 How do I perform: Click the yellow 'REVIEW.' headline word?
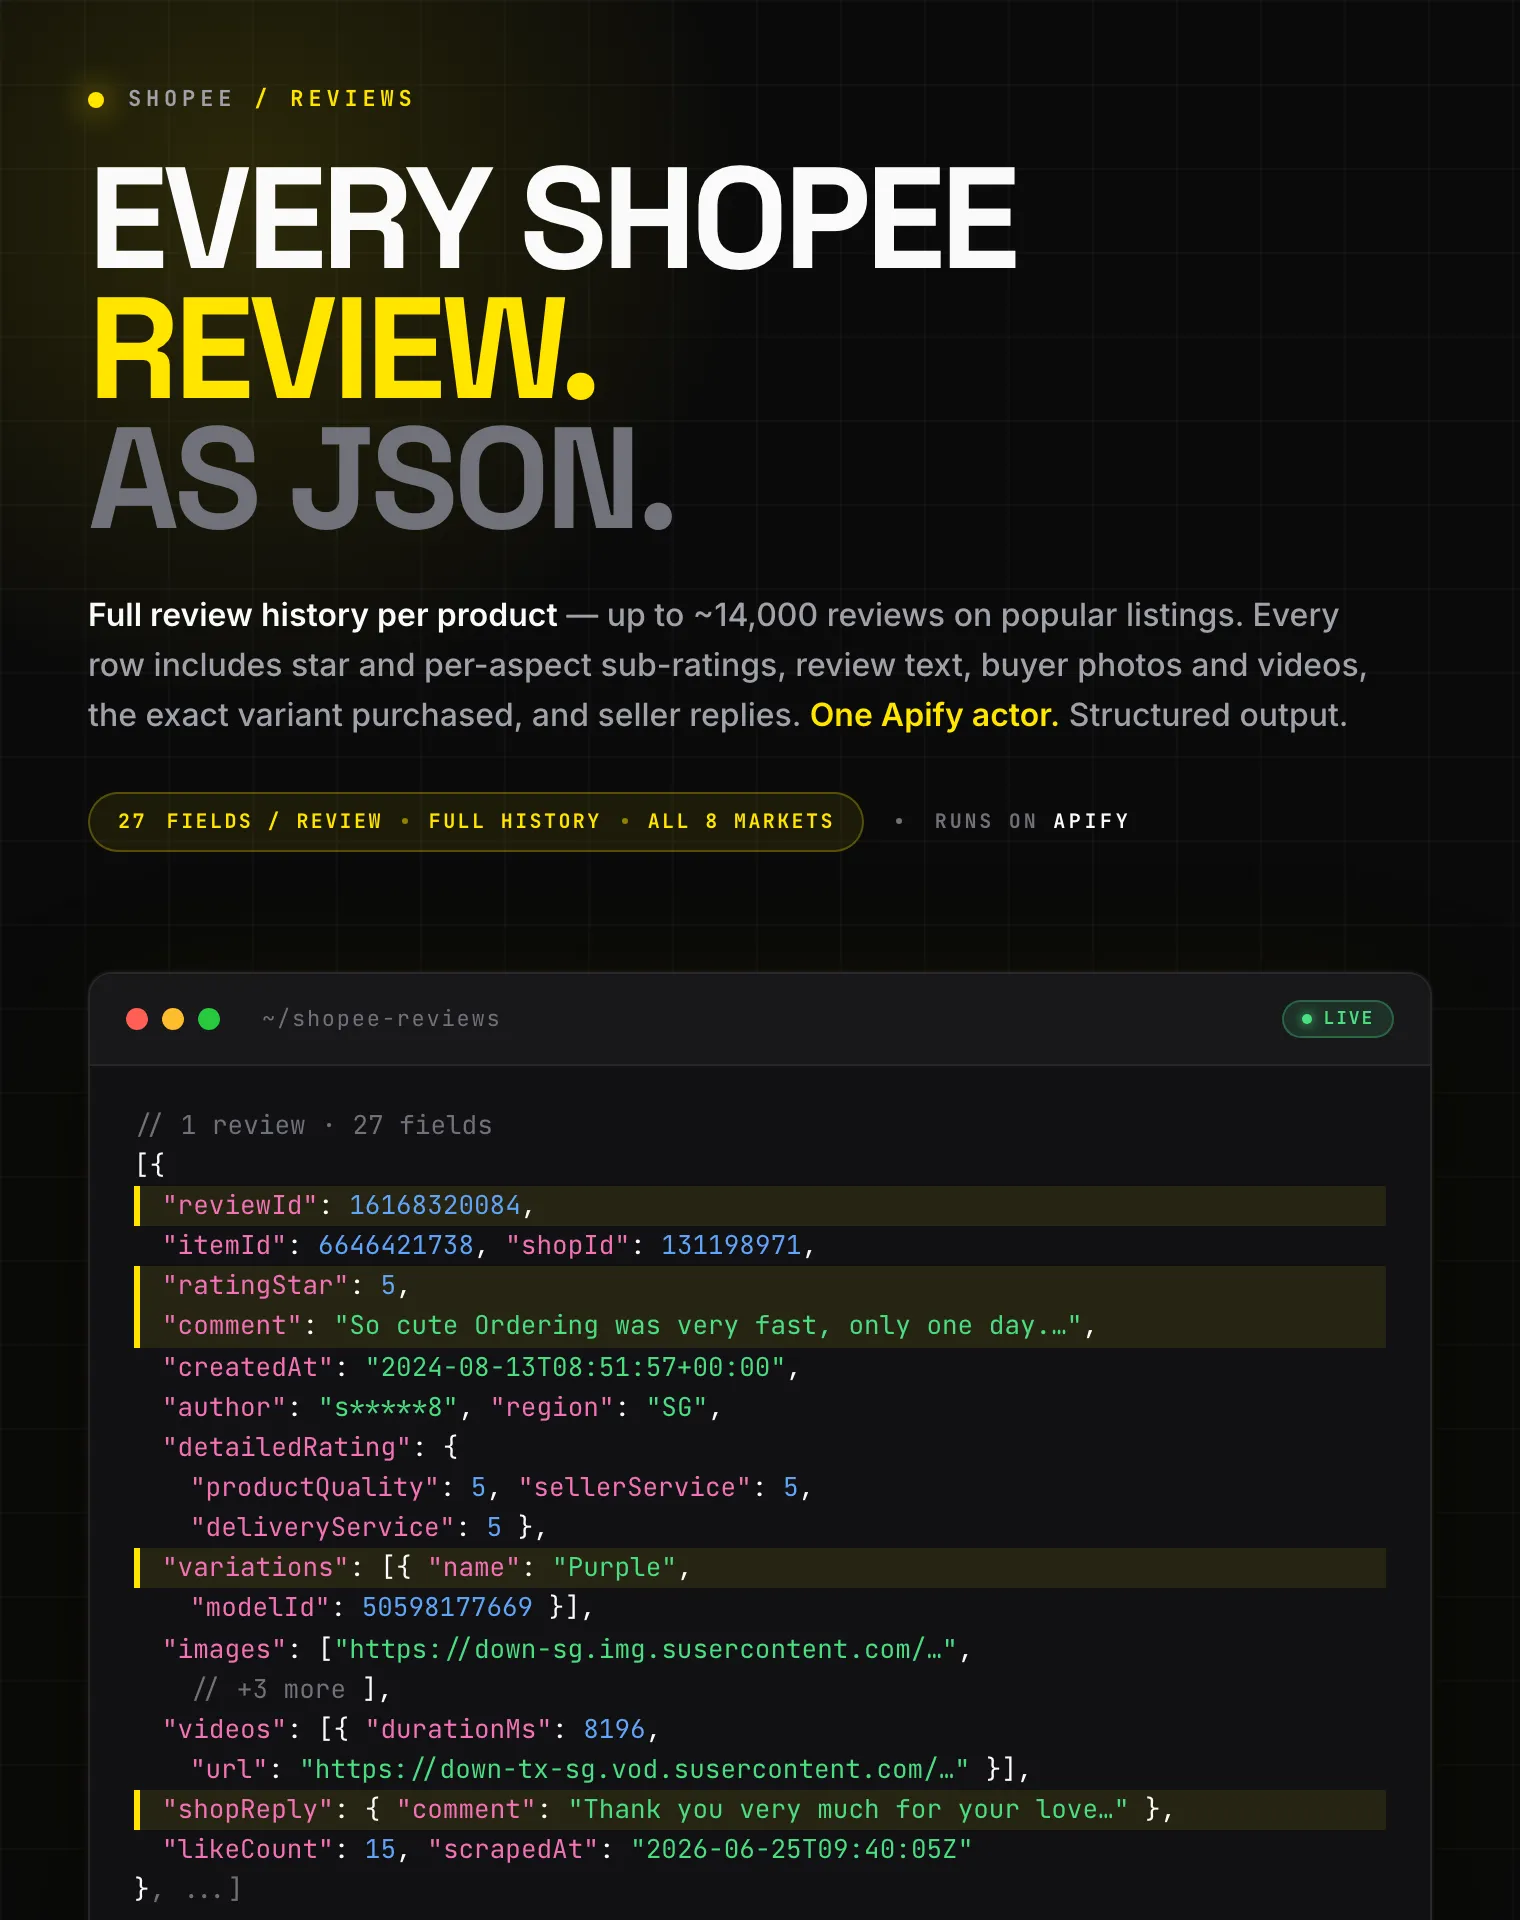(344, 348)
